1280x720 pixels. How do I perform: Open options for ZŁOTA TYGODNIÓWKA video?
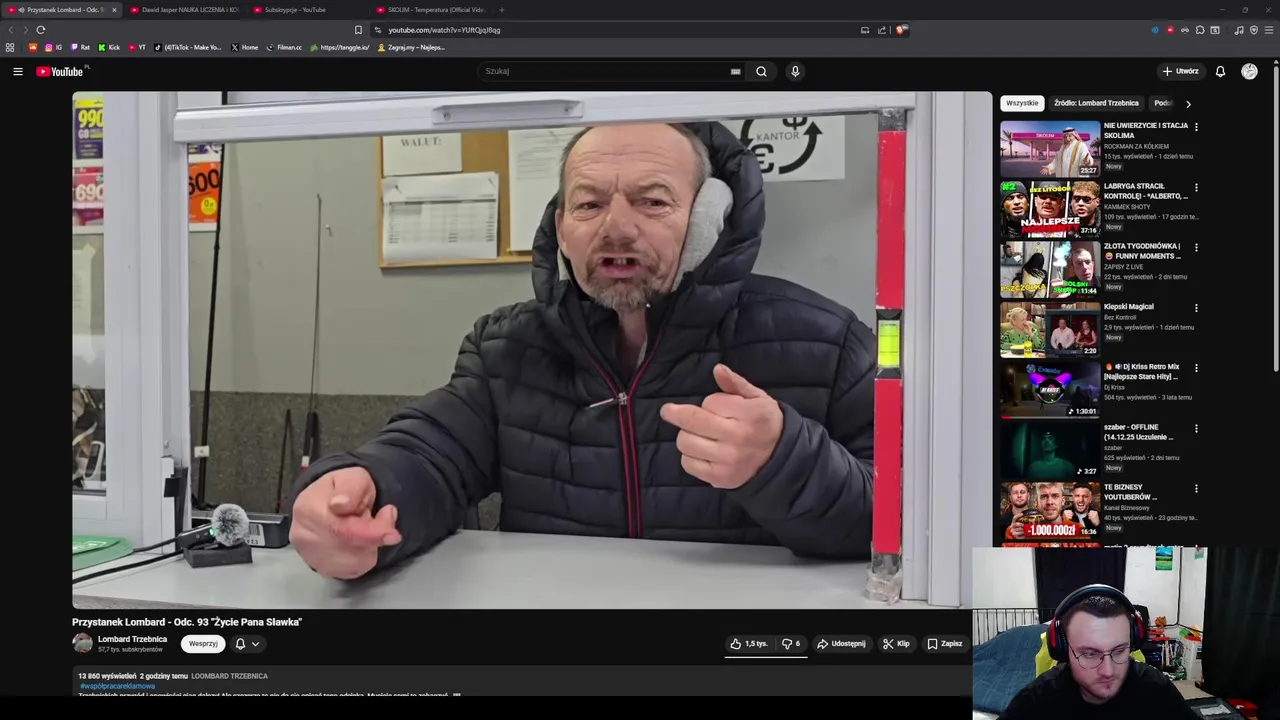tap(1196, 247)
